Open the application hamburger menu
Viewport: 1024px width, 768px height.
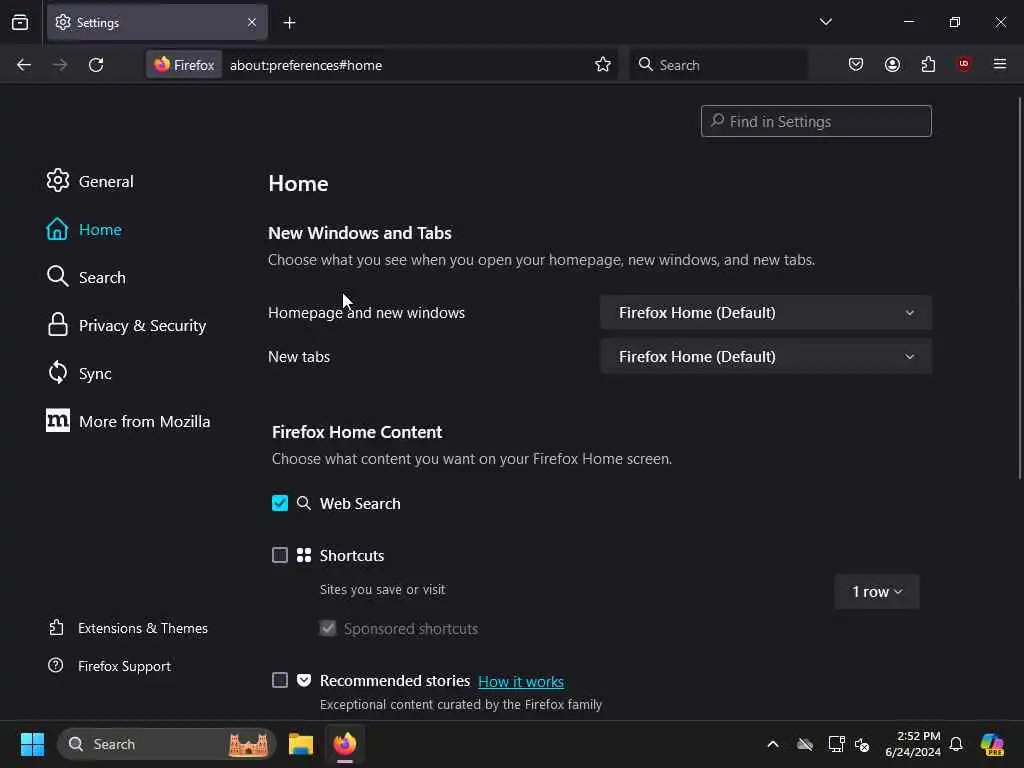pyautogui.click(x=1000, y=64)
